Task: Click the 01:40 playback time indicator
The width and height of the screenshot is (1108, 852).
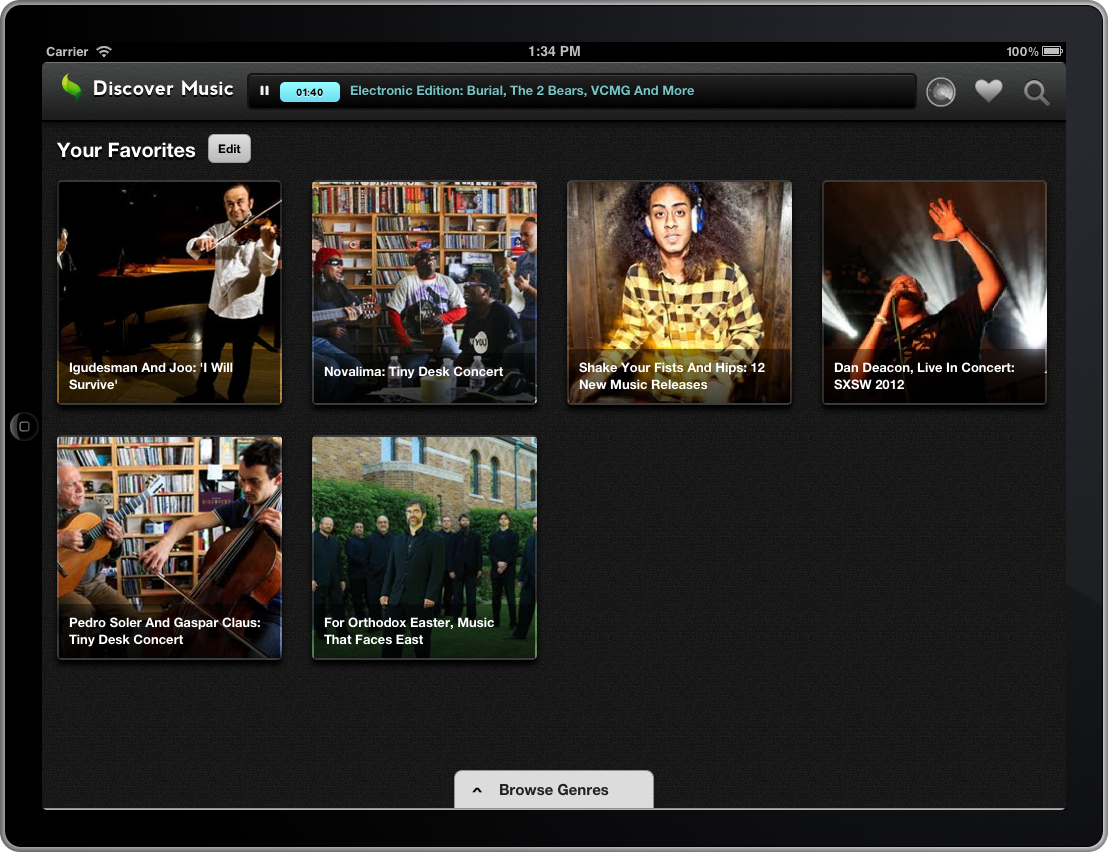Action: point(310,92)
